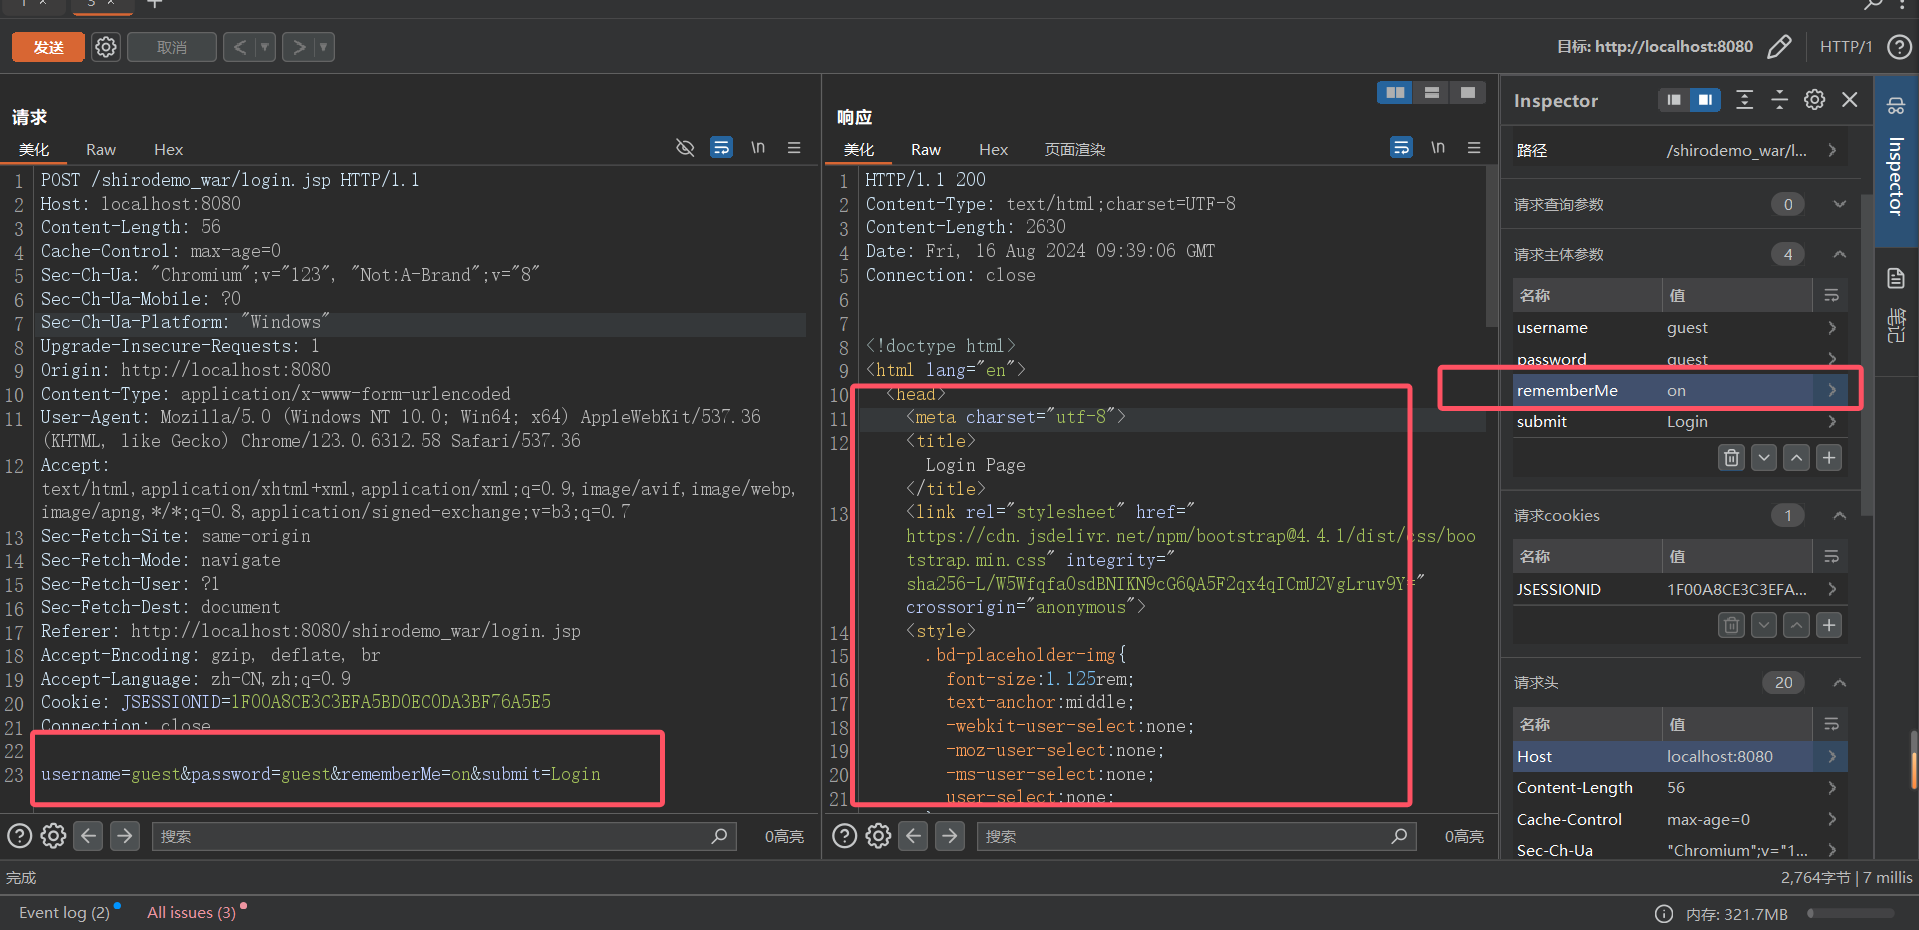Select the rememberMe parameter row
The width and height of the screenshot is (1919, 930).
[1680, 390]
